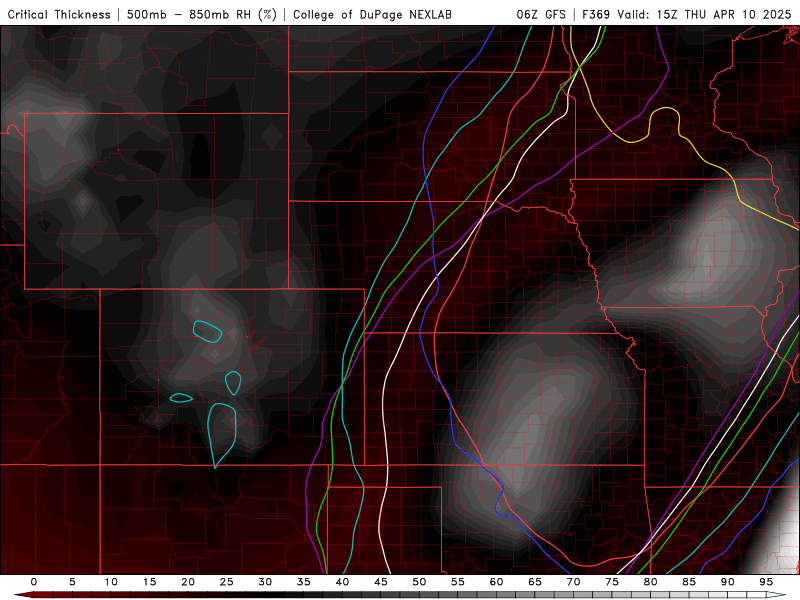Click the 65 value on the color scale
This screenshot has width=800, height=600.
pyautogui.click(x=535, y=582)
